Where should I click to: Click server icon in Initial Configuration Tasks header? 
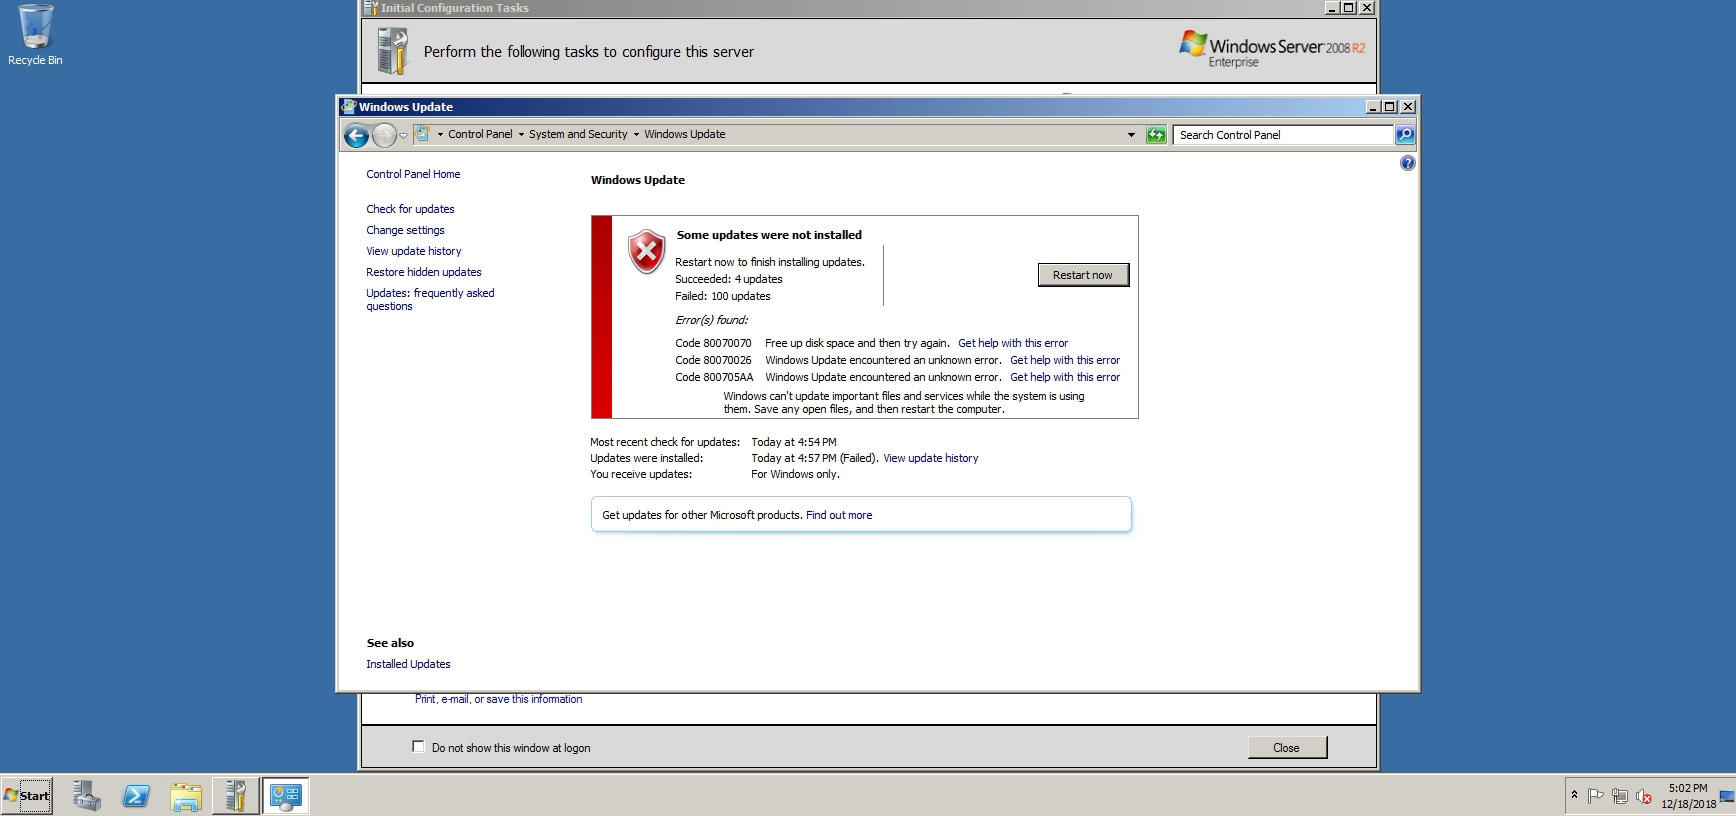[x=393, y=51]
